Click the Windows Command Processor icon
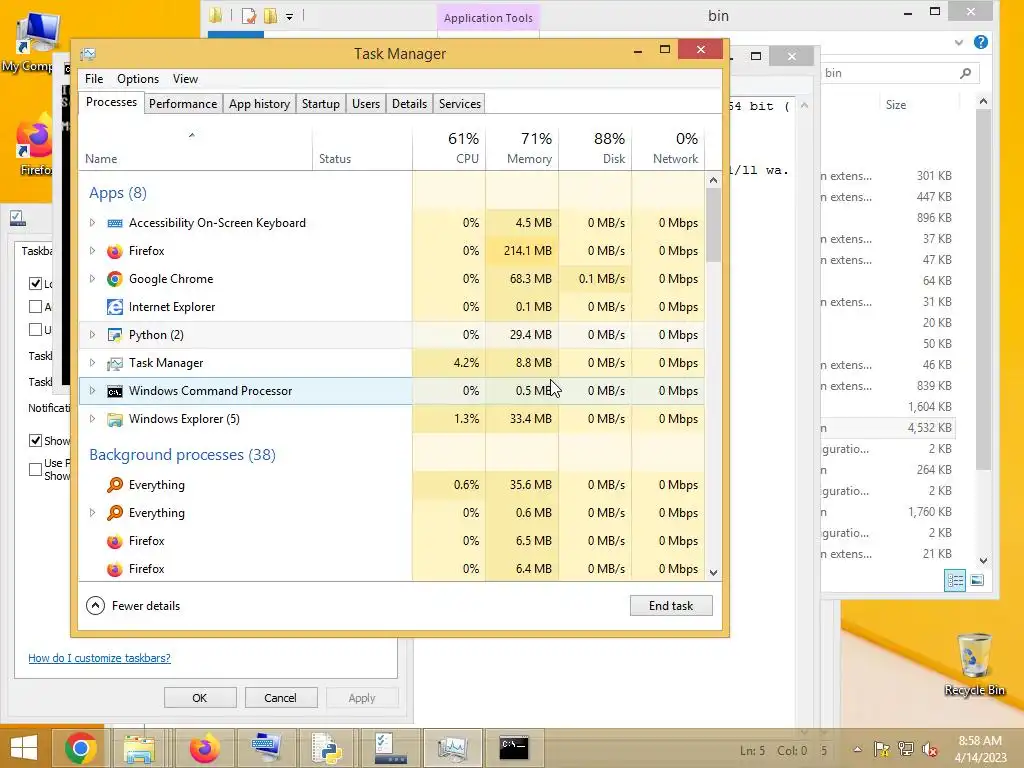The image size is (1024, 768). tap(115, 391)
